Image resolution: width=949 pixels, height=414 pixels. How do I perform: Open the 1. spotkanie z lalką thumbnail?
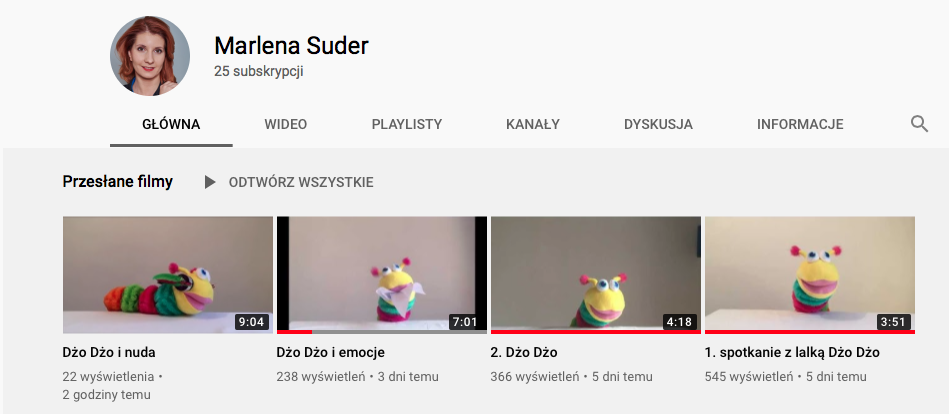pos(810,275)
